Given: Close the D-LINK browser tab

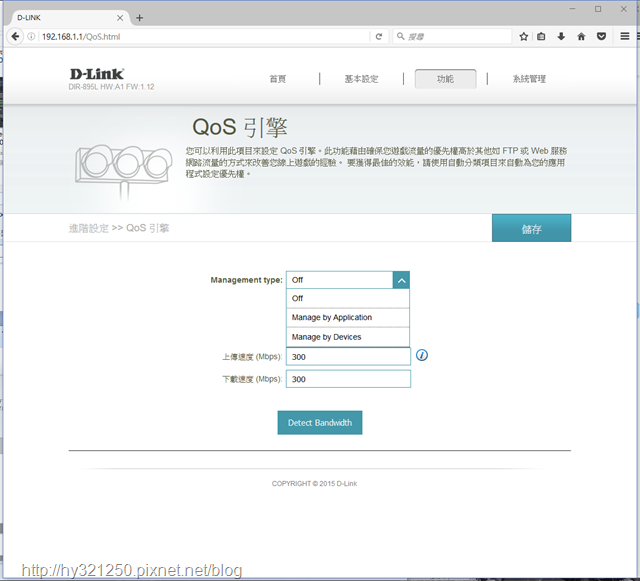Looking at the screenshot, I should pyautogui.click(x=120, y=18).
